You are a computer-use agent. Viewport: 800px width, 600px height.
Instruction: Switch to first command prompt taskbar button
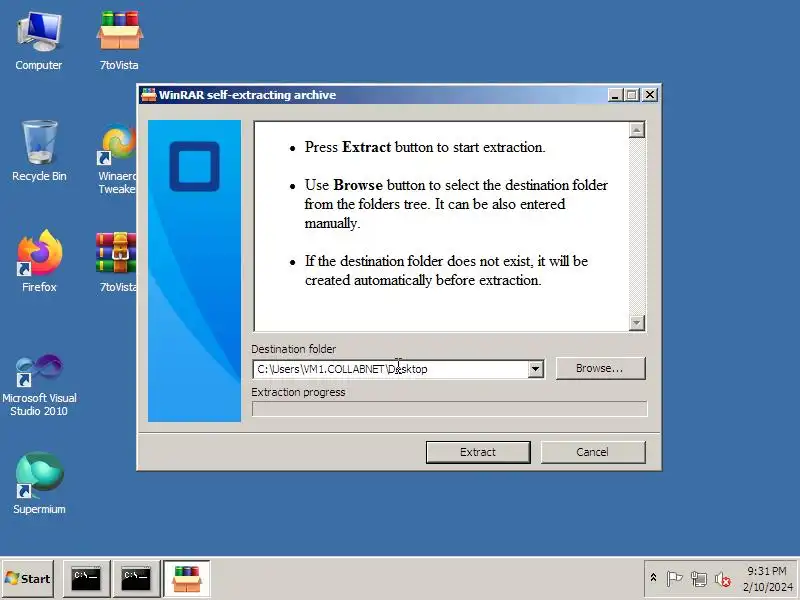(x=86, y=579)
